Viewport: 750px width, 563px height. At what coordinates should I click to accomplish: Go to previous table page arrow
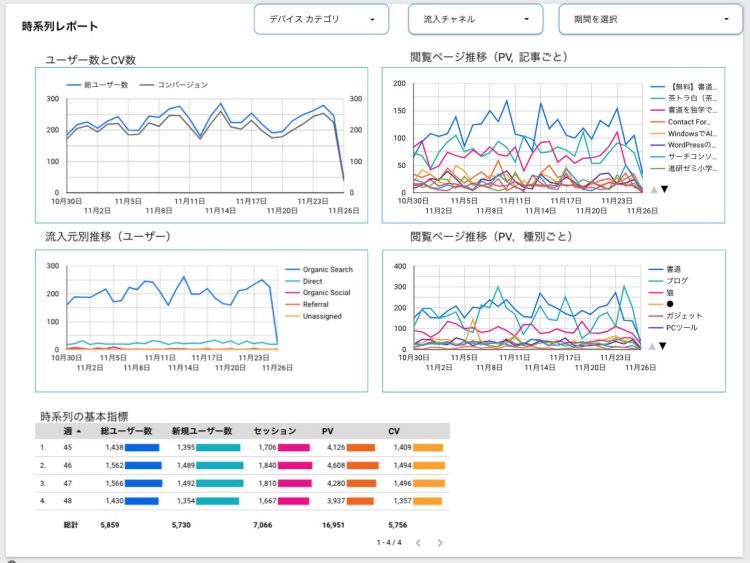[x=419, y=542]
